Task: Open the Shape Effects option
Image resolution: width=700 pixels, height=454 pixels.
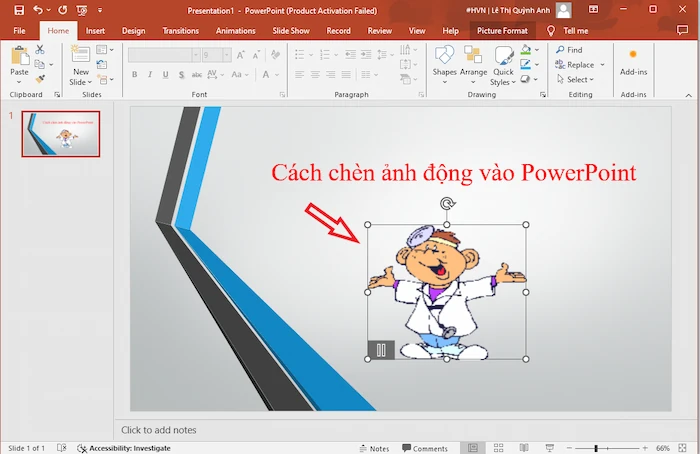Action: point(525,79)
